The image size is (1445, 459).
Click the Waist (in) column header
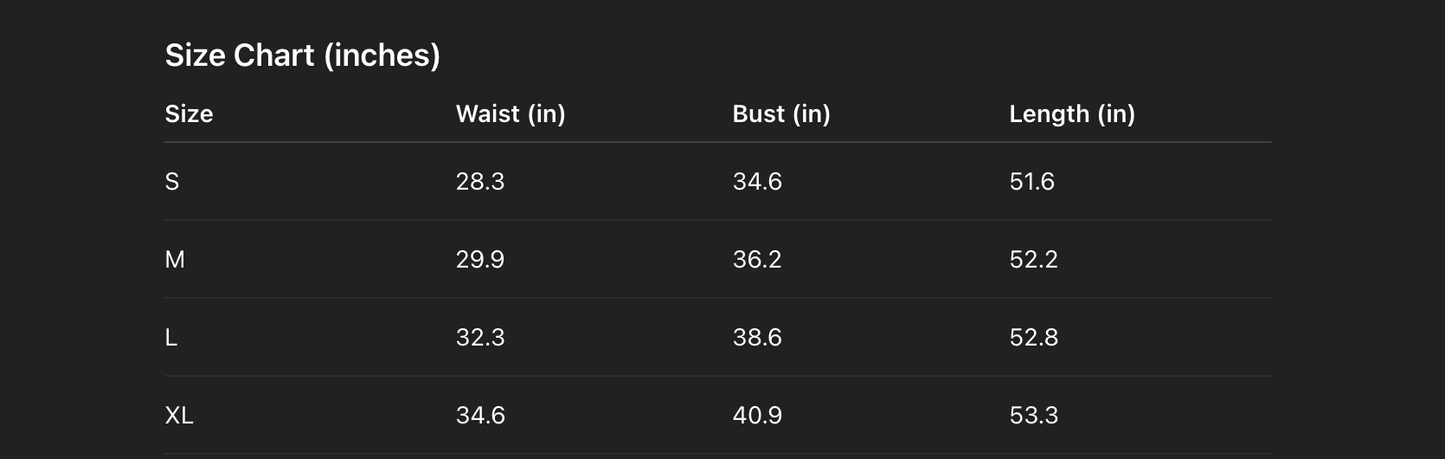click(510, 114)
